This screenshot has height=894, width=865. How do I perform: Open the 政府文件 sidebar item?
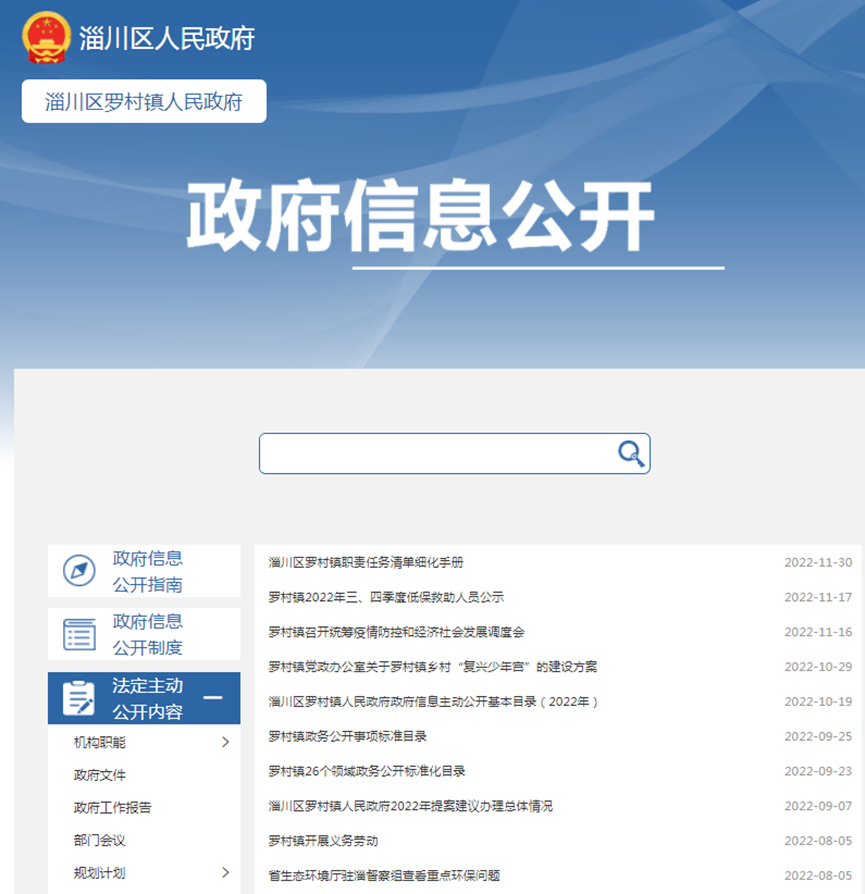100,775
